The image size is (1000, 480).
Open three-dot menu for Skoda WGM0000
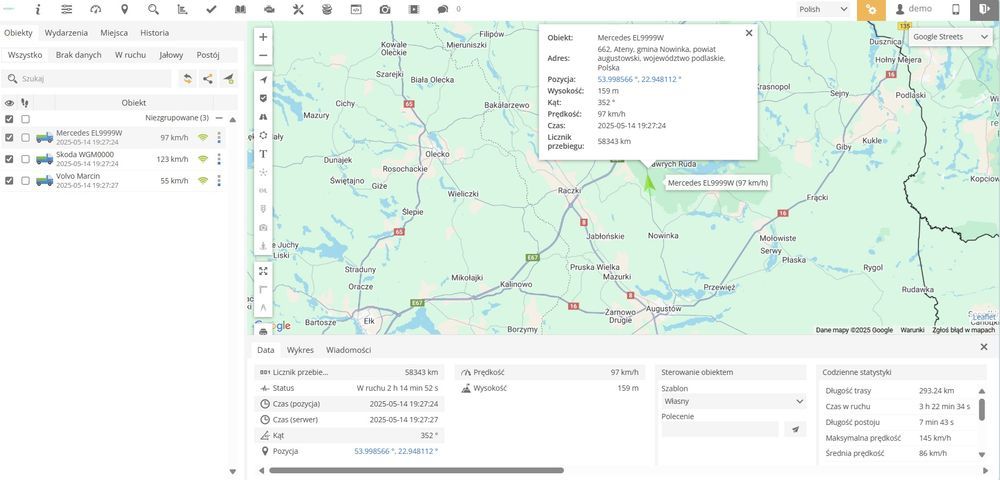pos(219,159)
